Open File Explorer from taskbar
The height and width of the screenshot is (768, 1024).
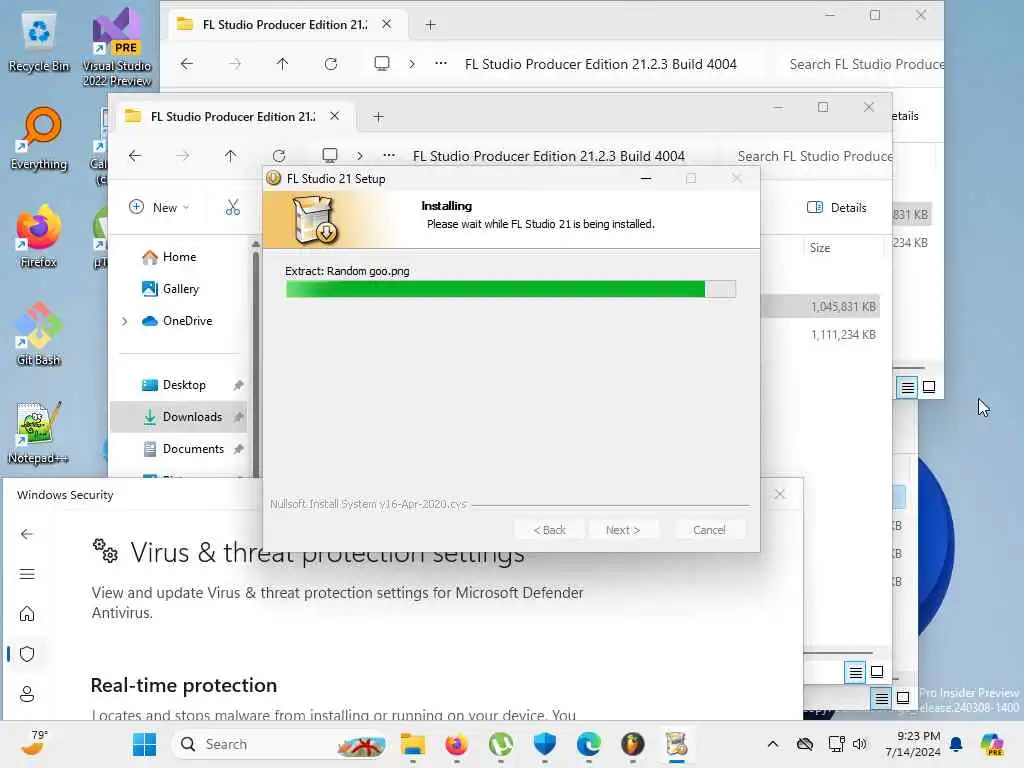click(x=413, y=744)
